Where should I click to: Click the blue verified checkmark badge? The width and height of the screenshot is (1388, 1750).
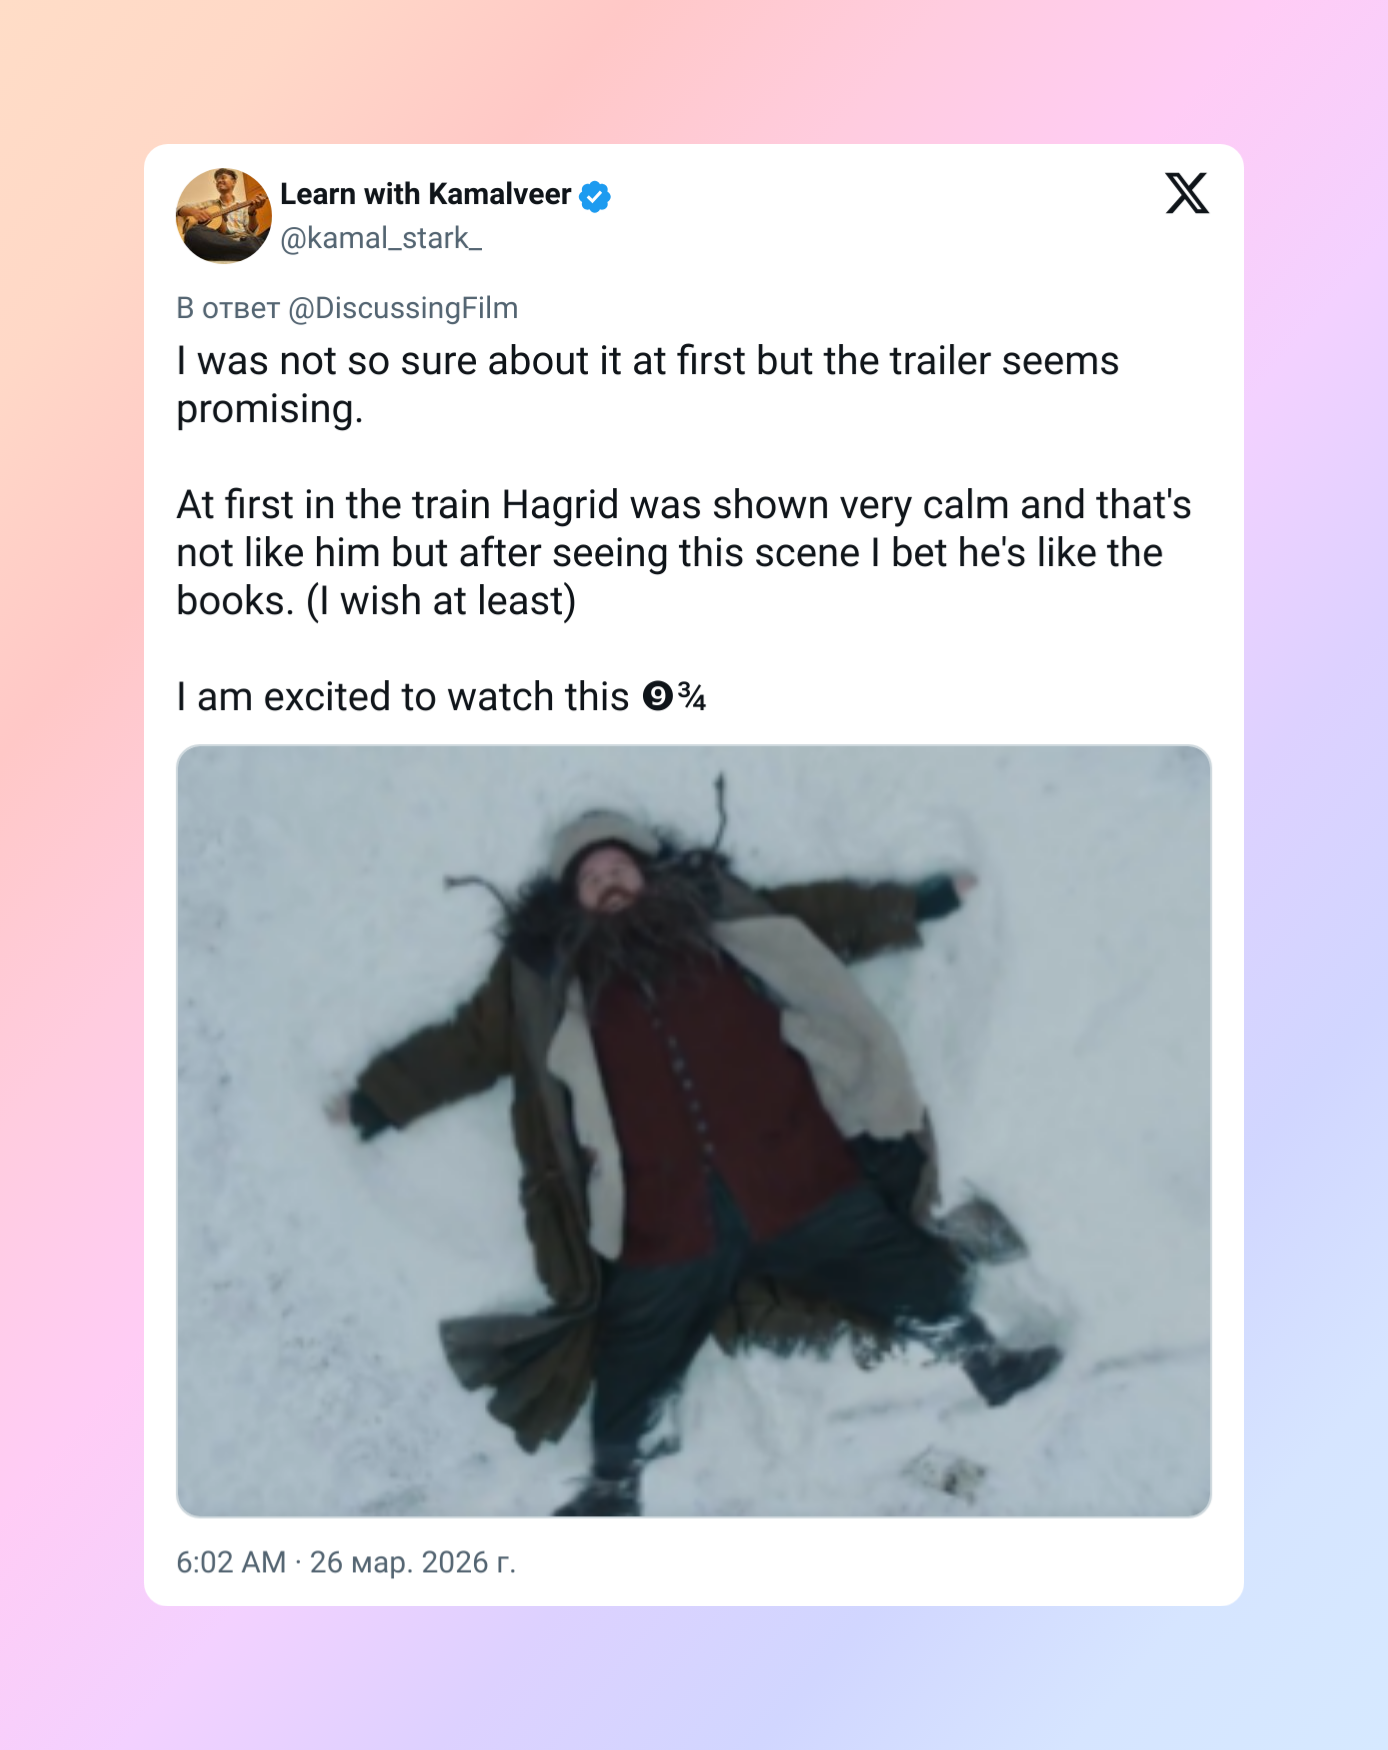(x=595, y=197)
